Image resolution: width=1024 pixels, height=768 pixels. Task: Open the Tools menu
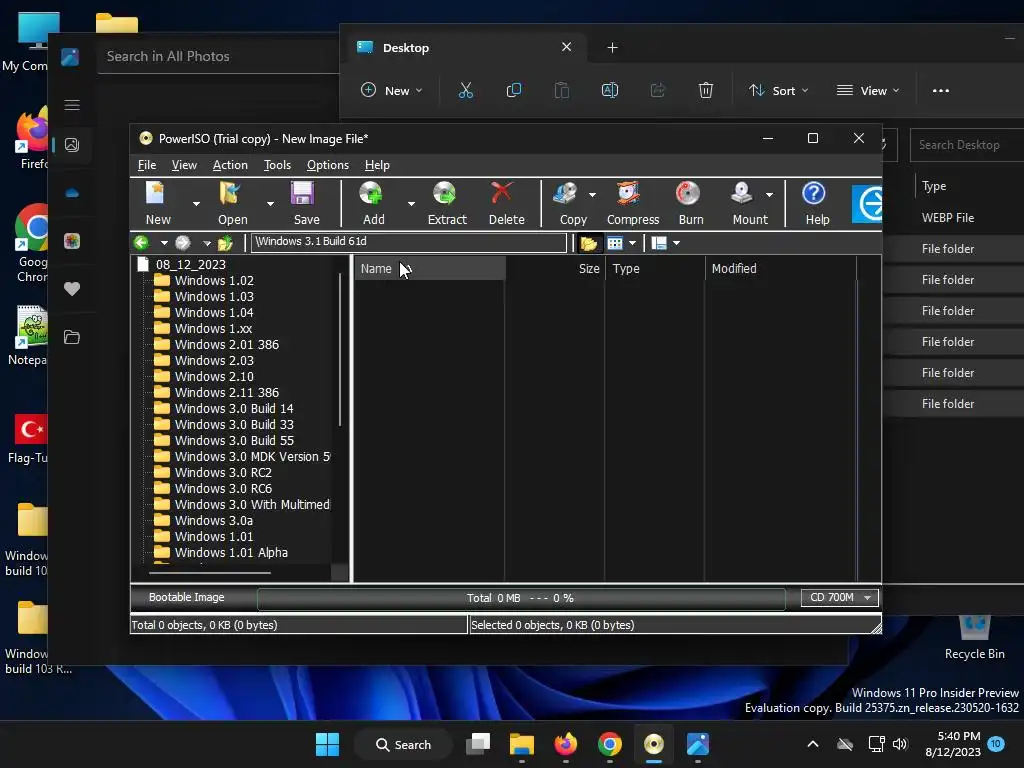pyautogui.click(x=277, y=165)
